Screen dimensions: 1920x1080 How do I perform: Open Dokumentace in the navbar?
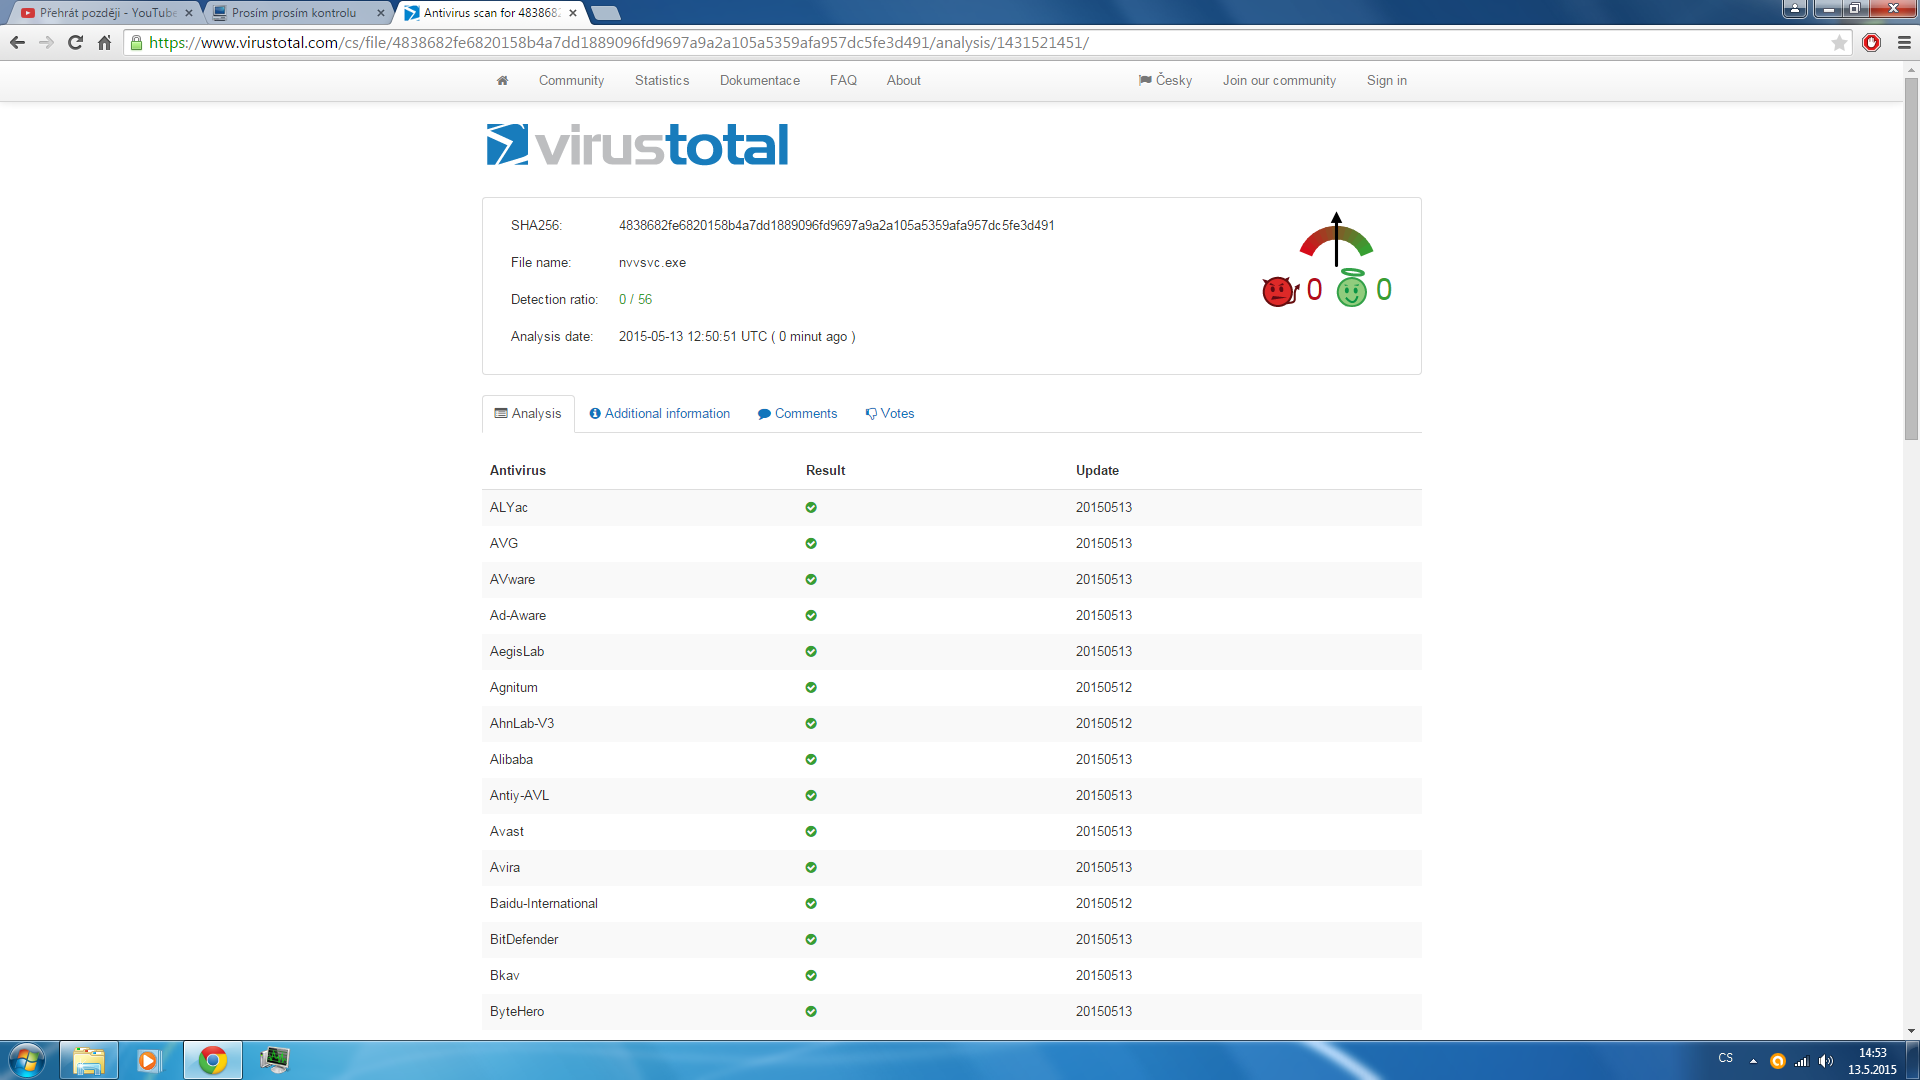pos(760,81)
